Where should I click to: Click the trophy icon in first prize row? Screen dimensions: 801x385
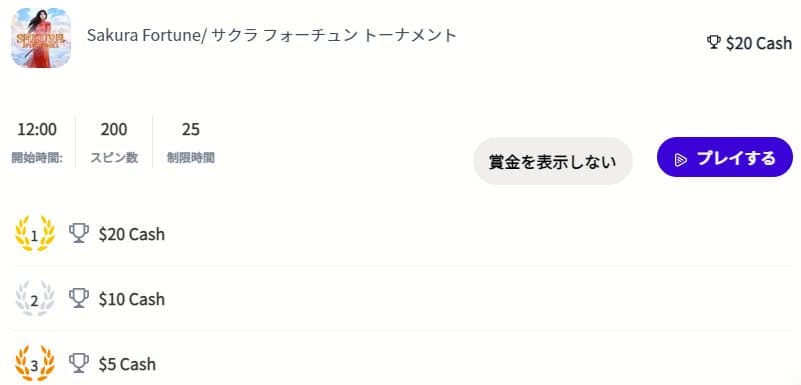(x=79, y=233)
